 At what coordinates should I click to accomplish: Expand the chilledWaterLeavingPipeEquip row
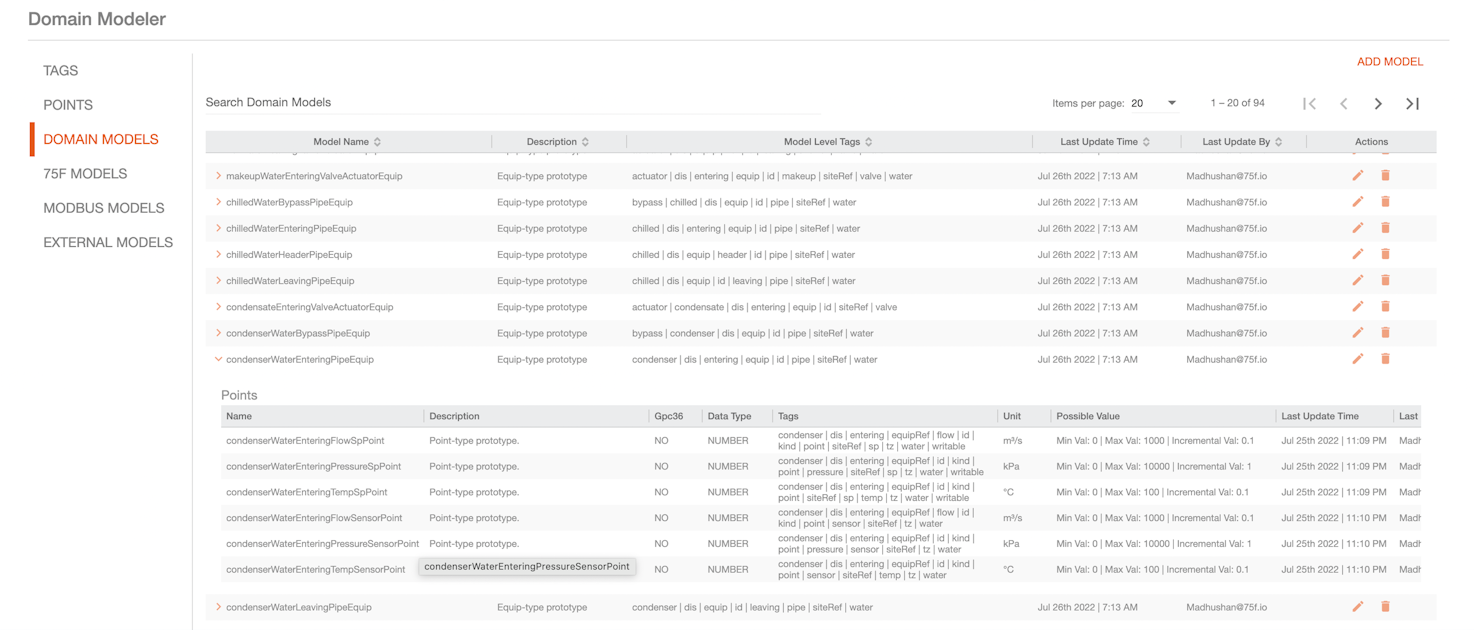click(x=218, y=281)
